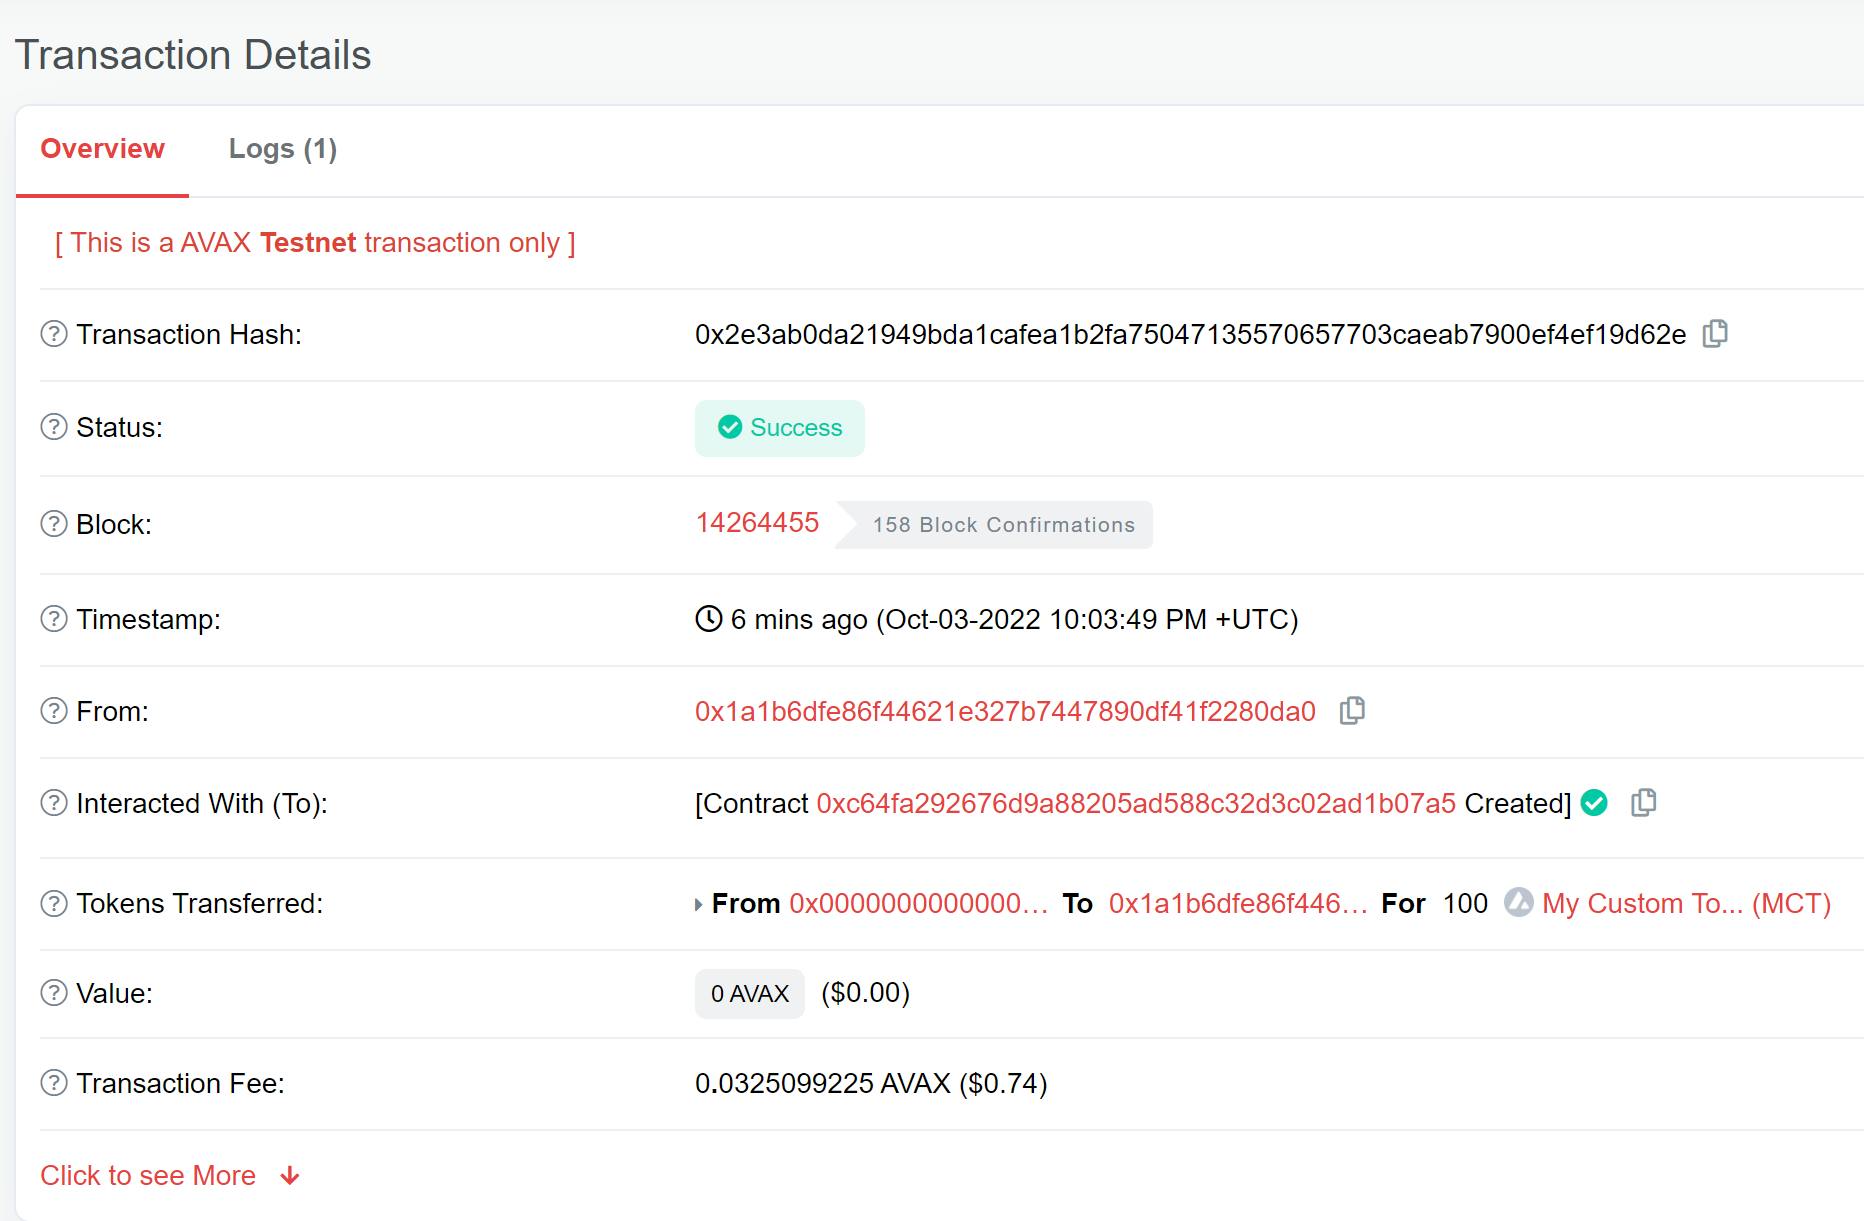This screenshot has height=1221, width=1864.
Task: Open the help tooltip for Transaction Hash
Action: click(52, 334)
